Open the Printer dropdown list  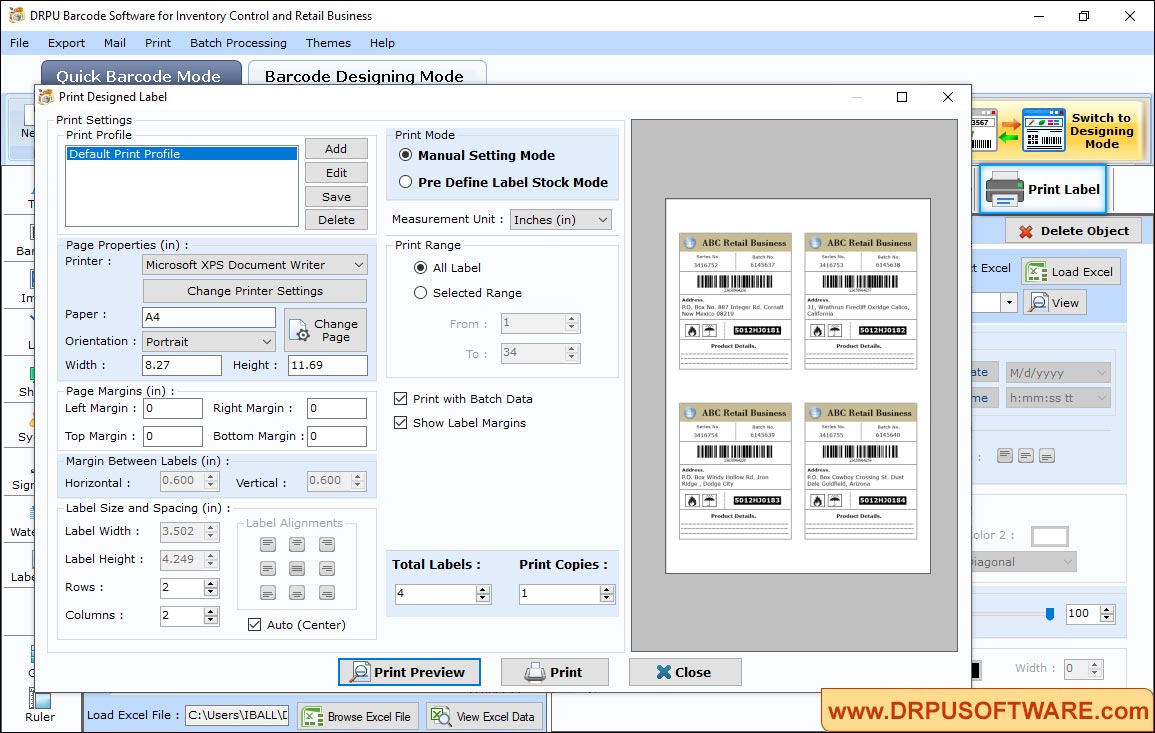[x=255, y=264]
